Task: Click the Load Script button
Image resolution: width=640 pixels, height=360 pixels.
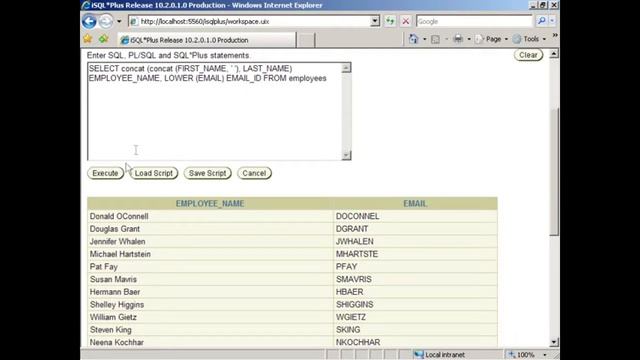Action: 154,173
